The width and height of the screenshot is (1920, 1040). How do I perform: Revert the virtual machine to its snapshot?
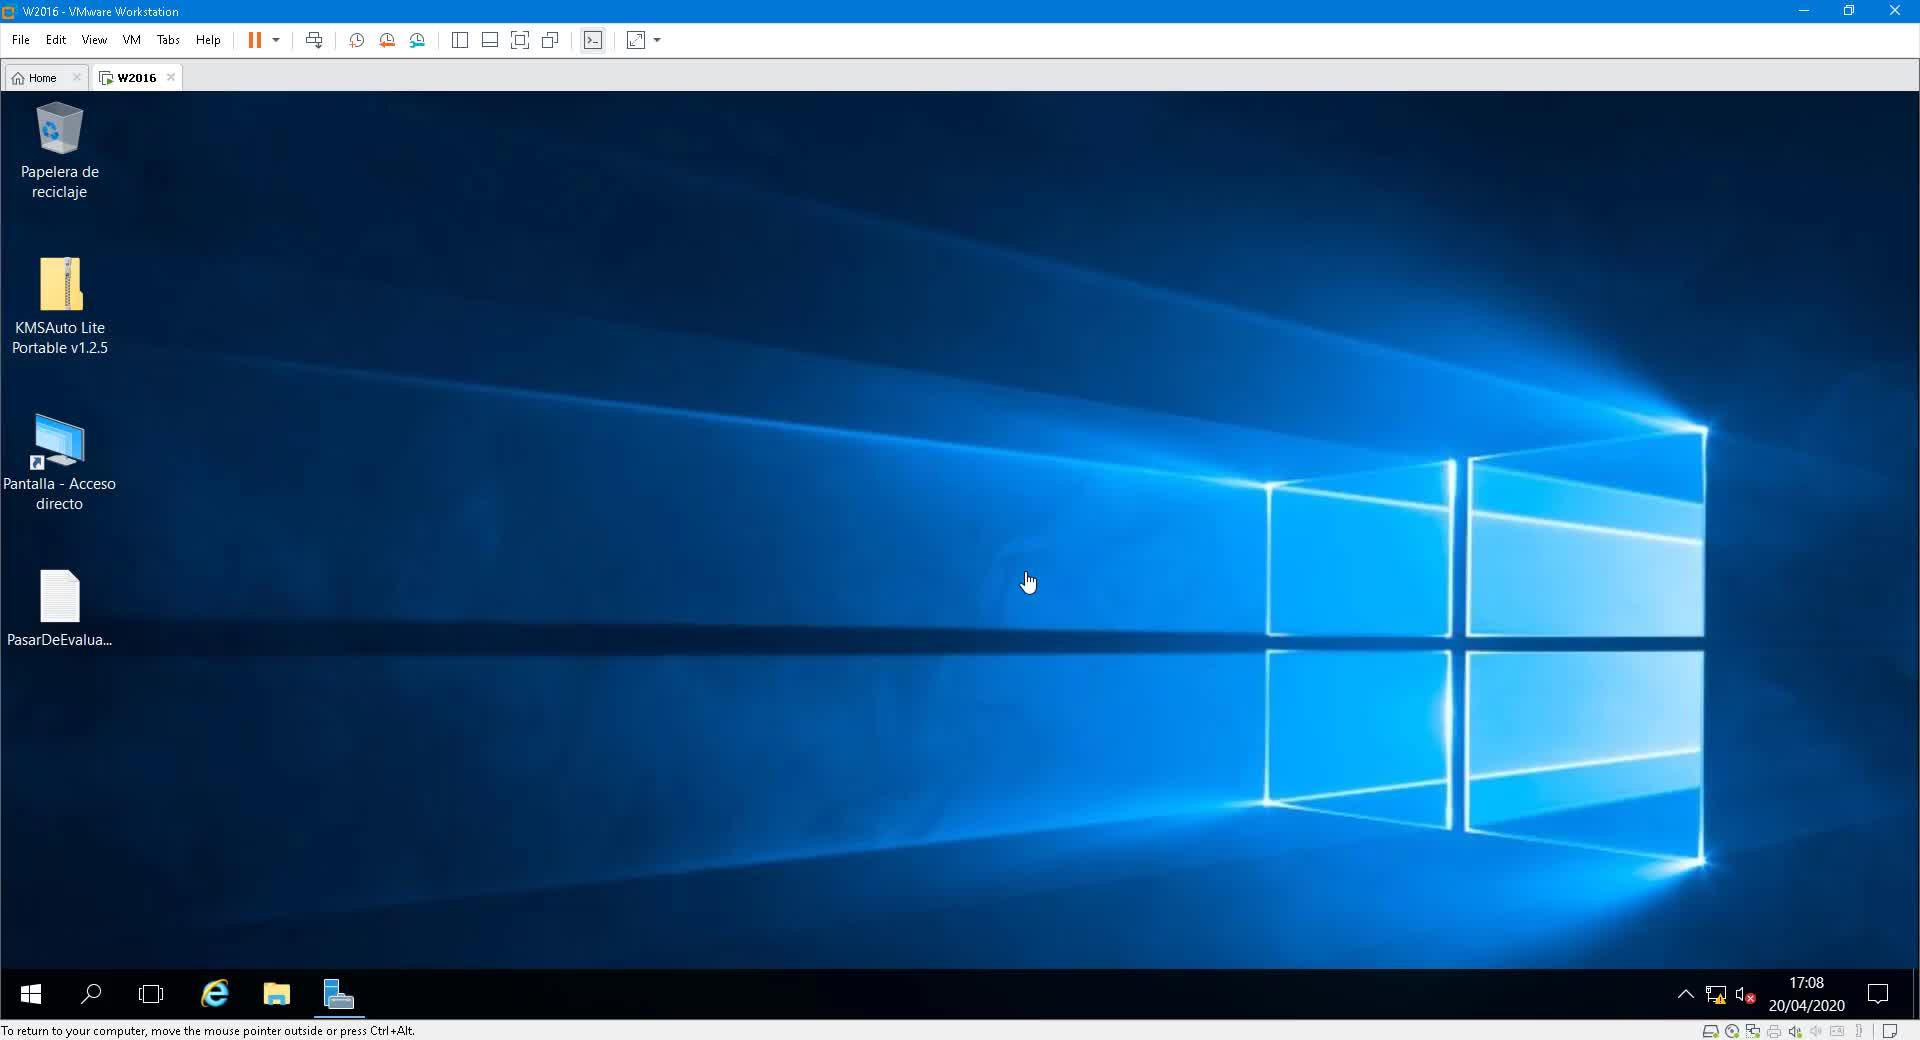(x=387, y=40)
